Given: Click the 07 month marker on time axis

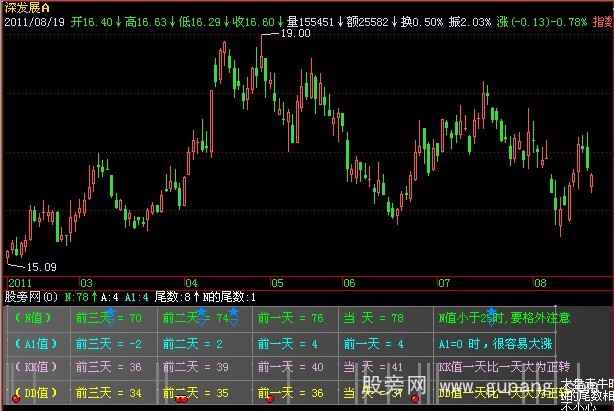Looking at the screenshot, I should tap(444, 283).
